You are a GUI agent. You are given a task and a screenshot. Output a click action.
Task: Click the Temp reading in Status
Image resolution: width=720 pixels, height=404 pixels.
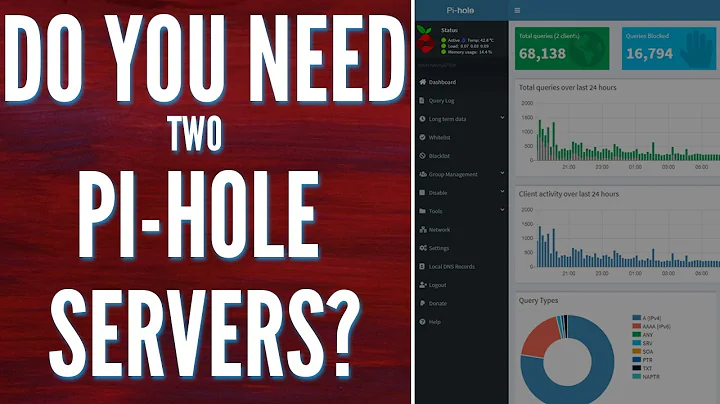pos(481,40)
